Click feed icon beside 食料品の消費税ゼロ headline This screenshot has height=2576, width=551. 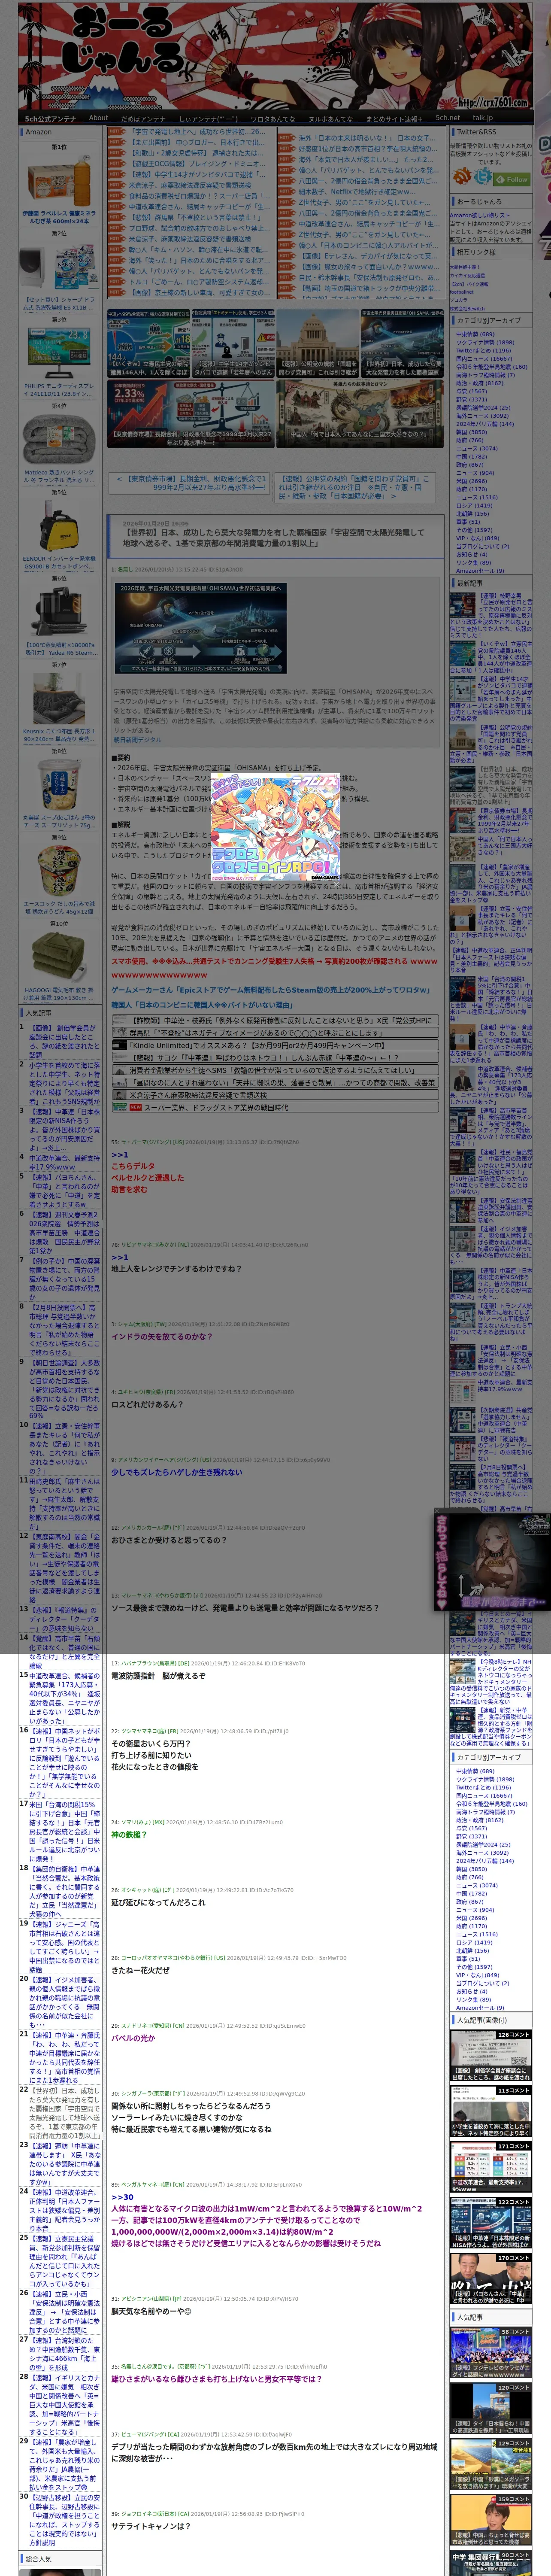[x=117, y=197]
